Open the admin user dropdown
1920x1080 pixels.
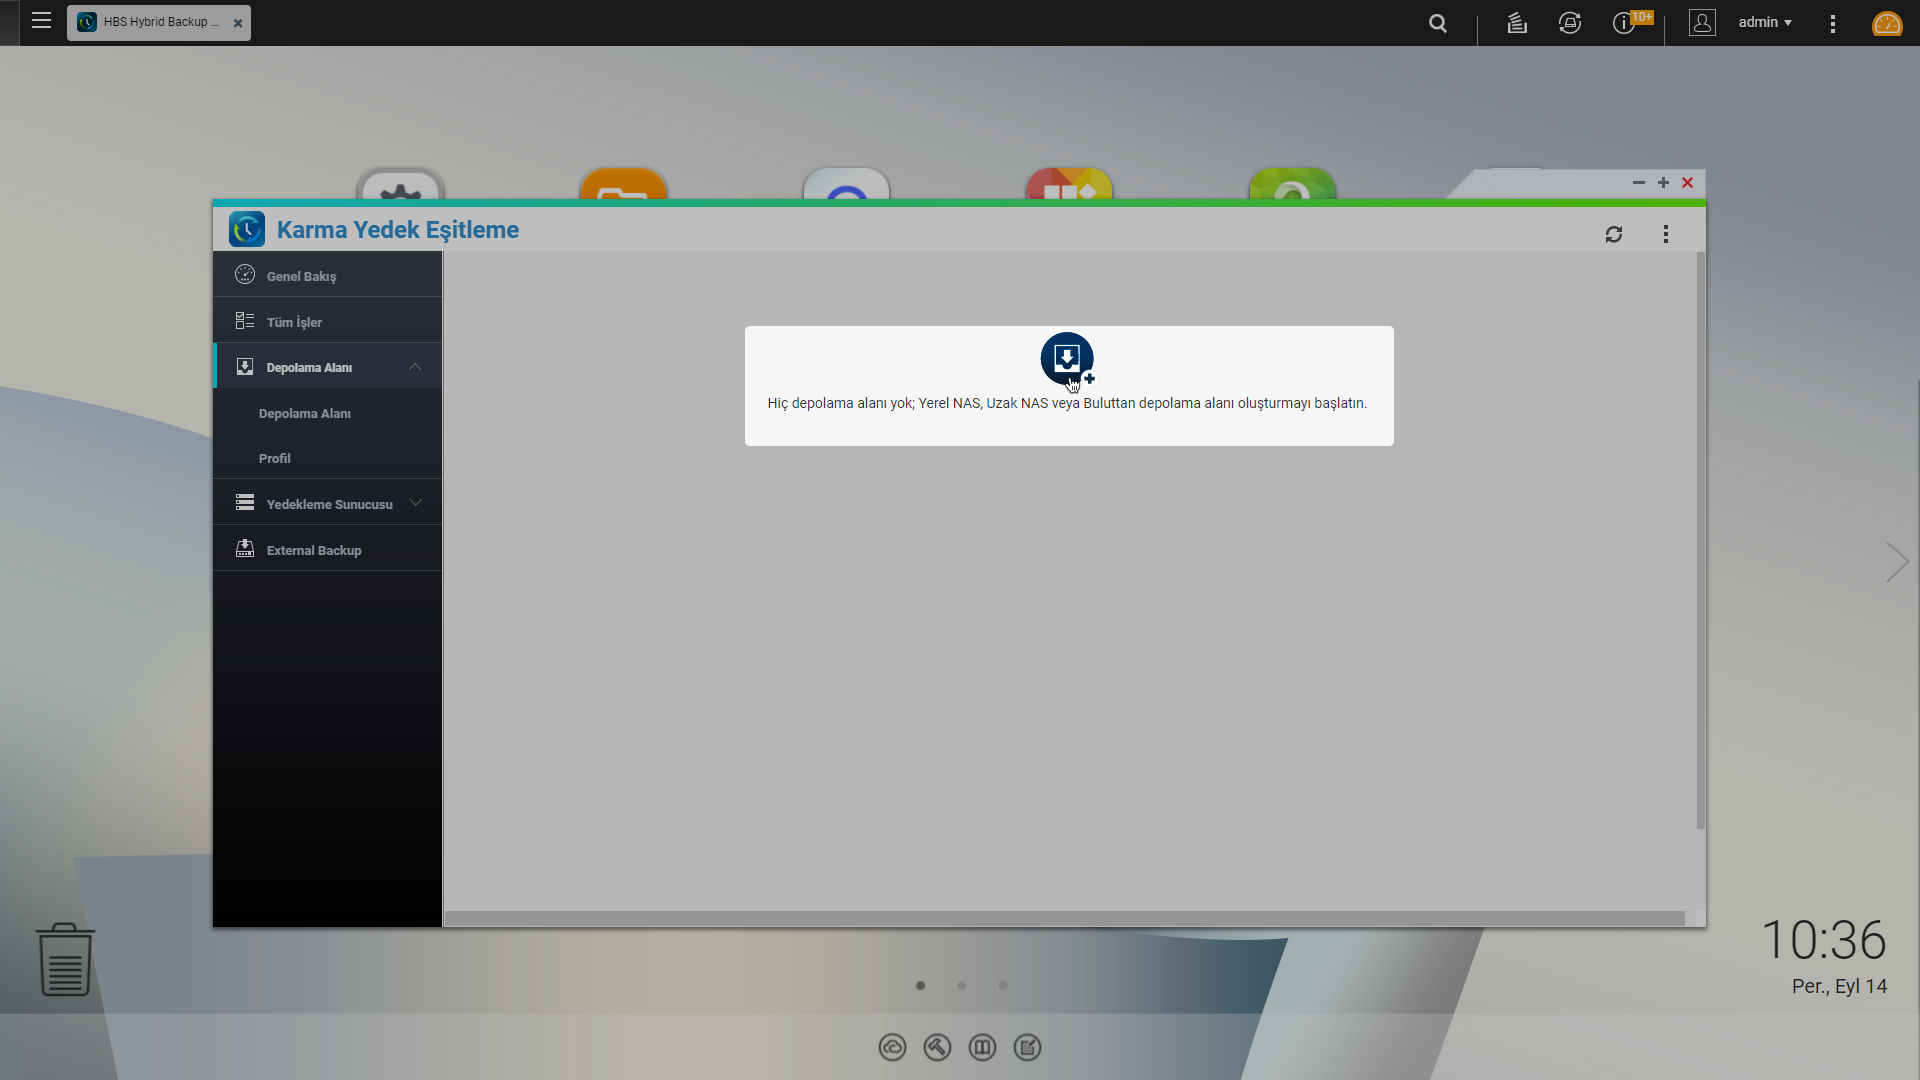pyautogui.click(x=1764, y=22)
